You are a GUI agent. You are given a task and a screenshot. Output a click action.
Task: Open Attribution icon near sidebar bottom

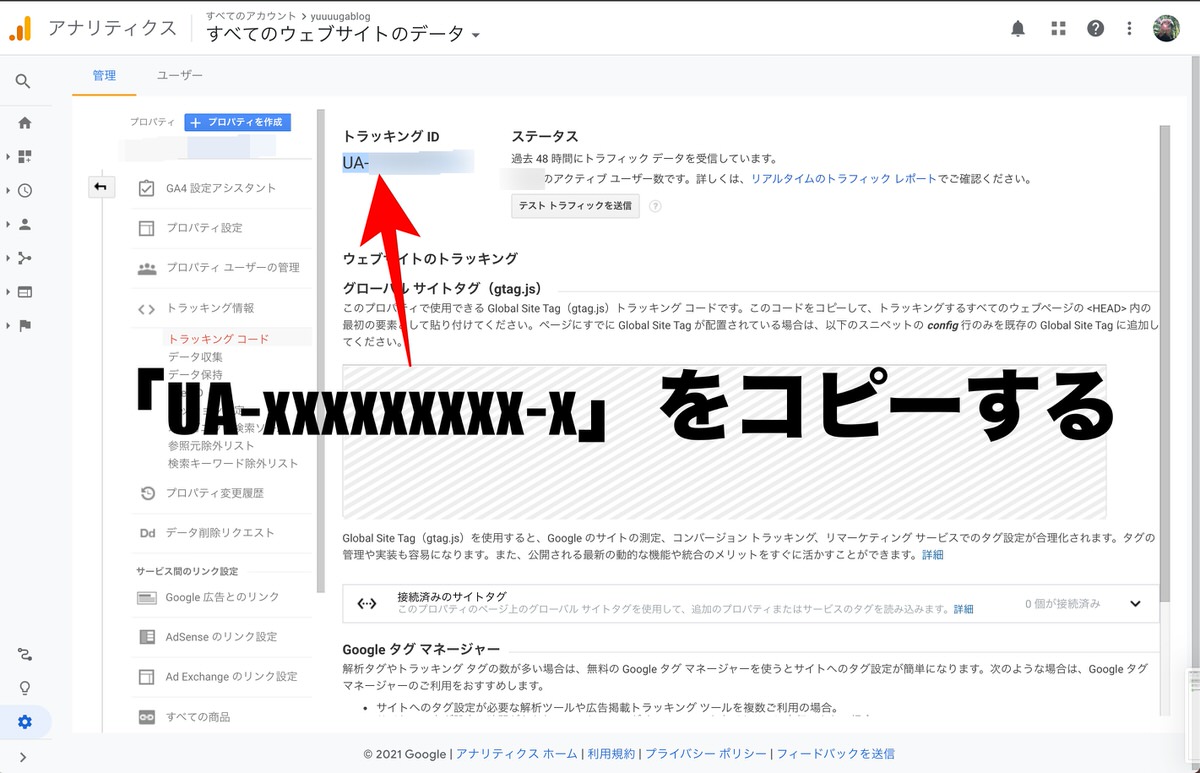[25, 655]
